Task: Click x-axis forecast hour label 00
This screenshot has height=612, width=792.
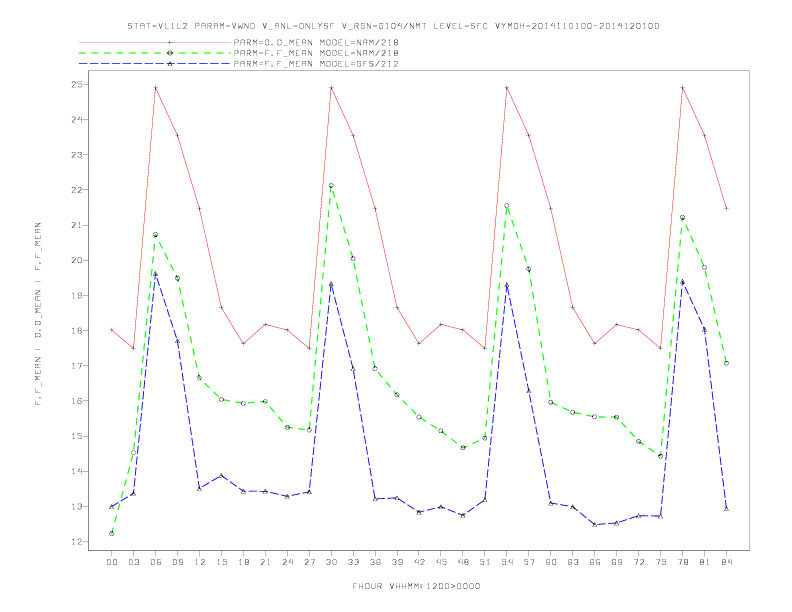Action: point(112,562)
